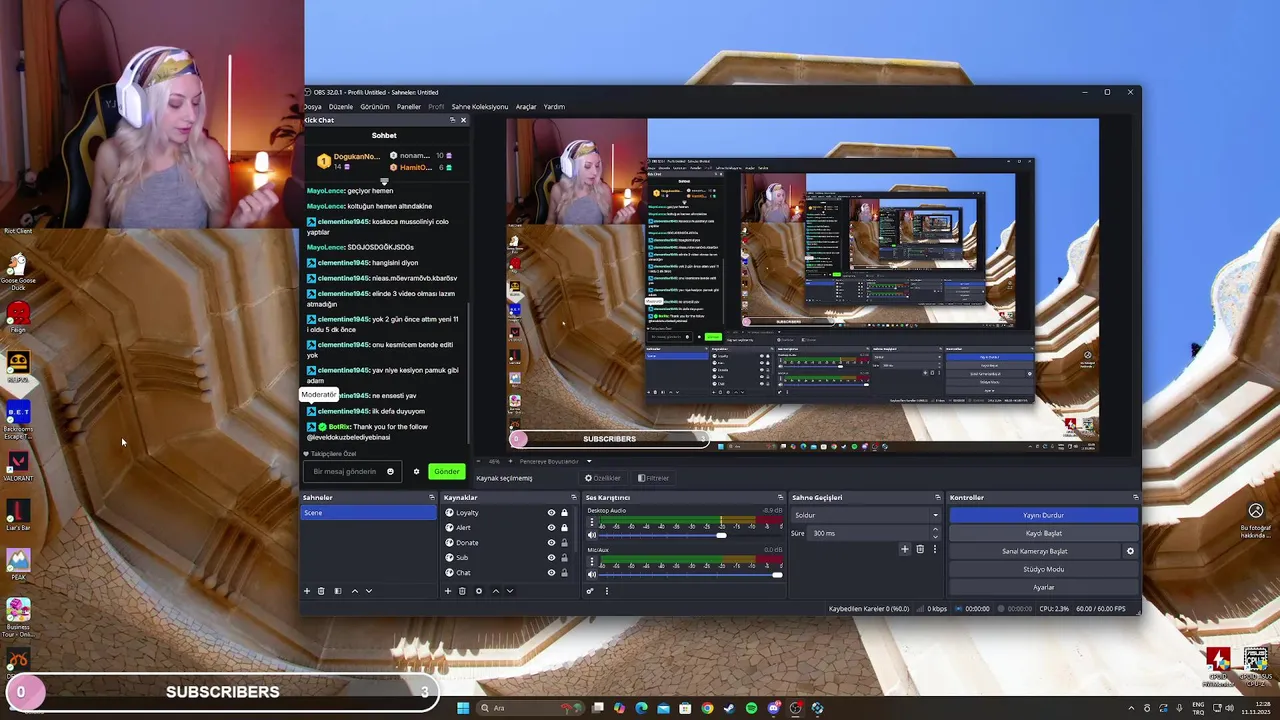
Task: Open the Görünüm menu
Action: tap(375, 107)
